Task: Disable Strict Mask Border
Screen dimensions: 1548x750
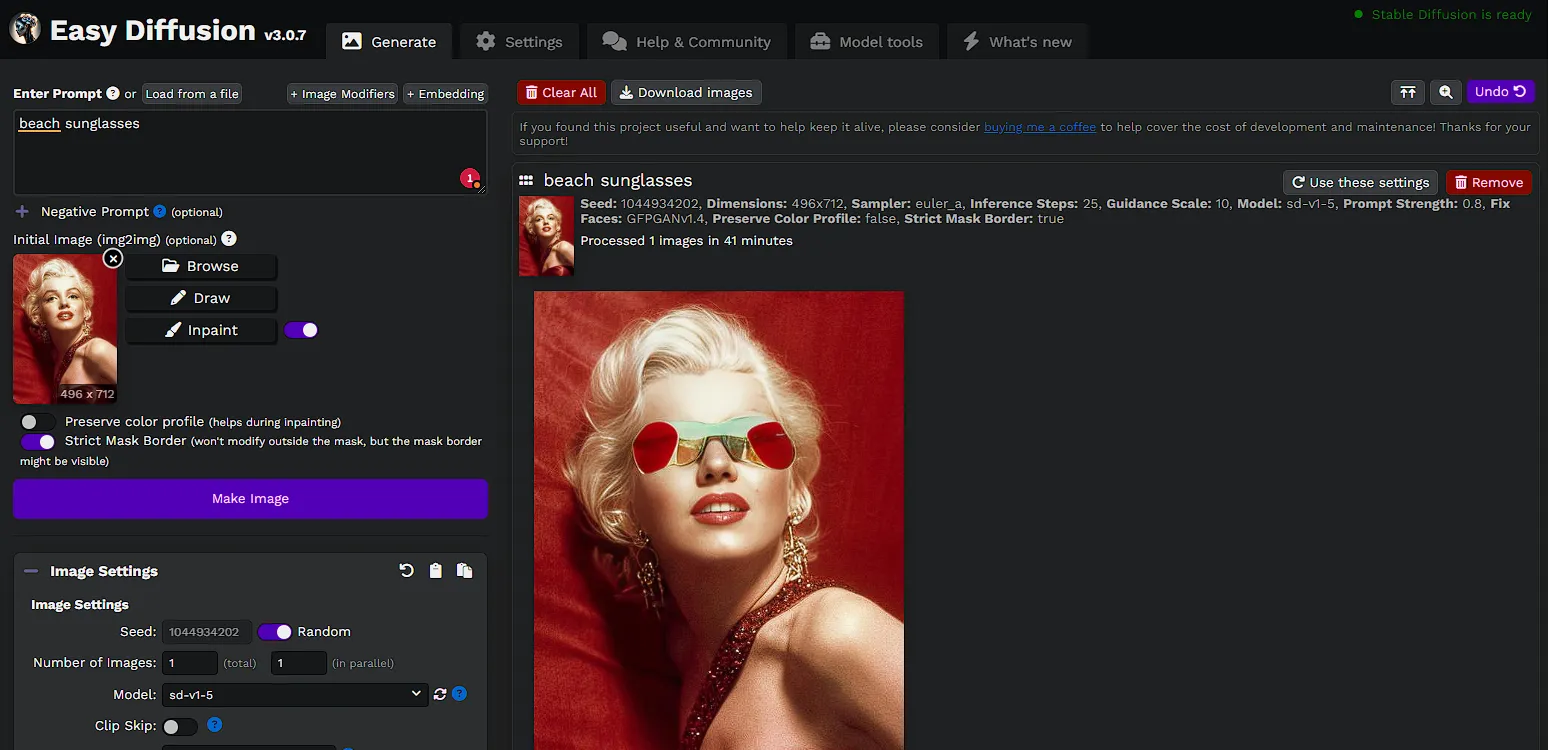Action: [37, 441]
